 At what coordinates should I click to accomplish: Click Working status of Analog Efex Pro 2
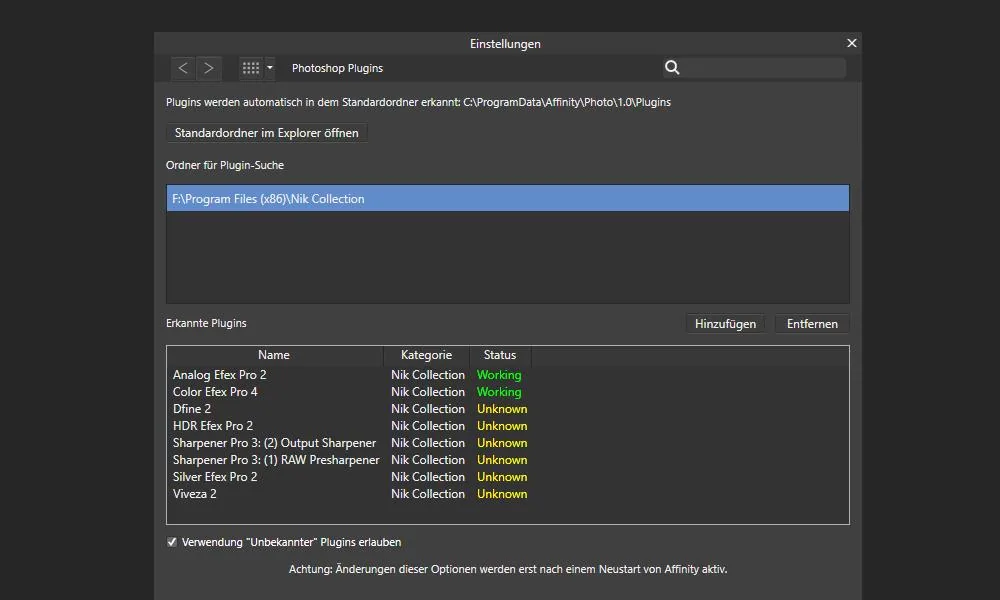click(499, 375)
